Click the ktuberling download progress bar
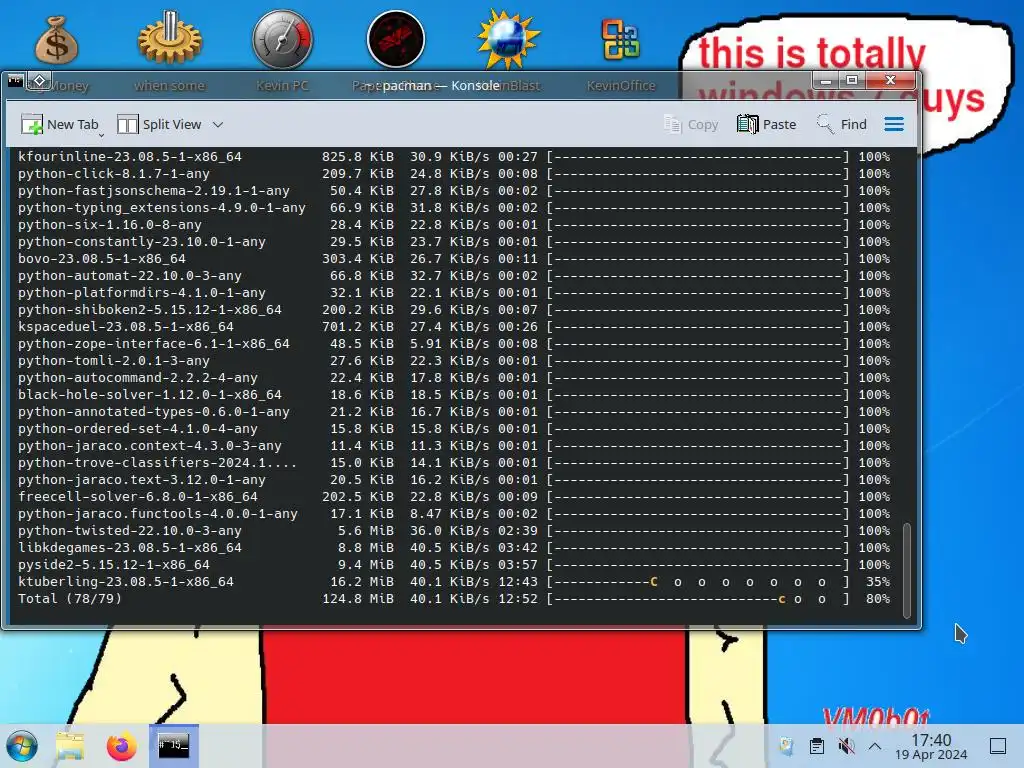Screen dimensions: 1024x768 tap(698, 582)
